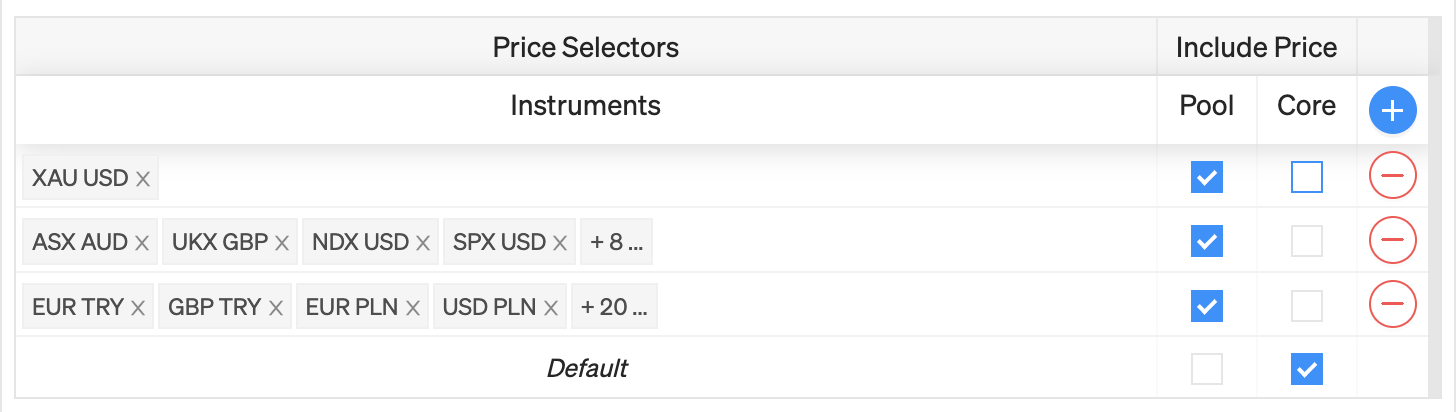
Task: Remove the XAU USD selector row
Action: point(1392,177)
